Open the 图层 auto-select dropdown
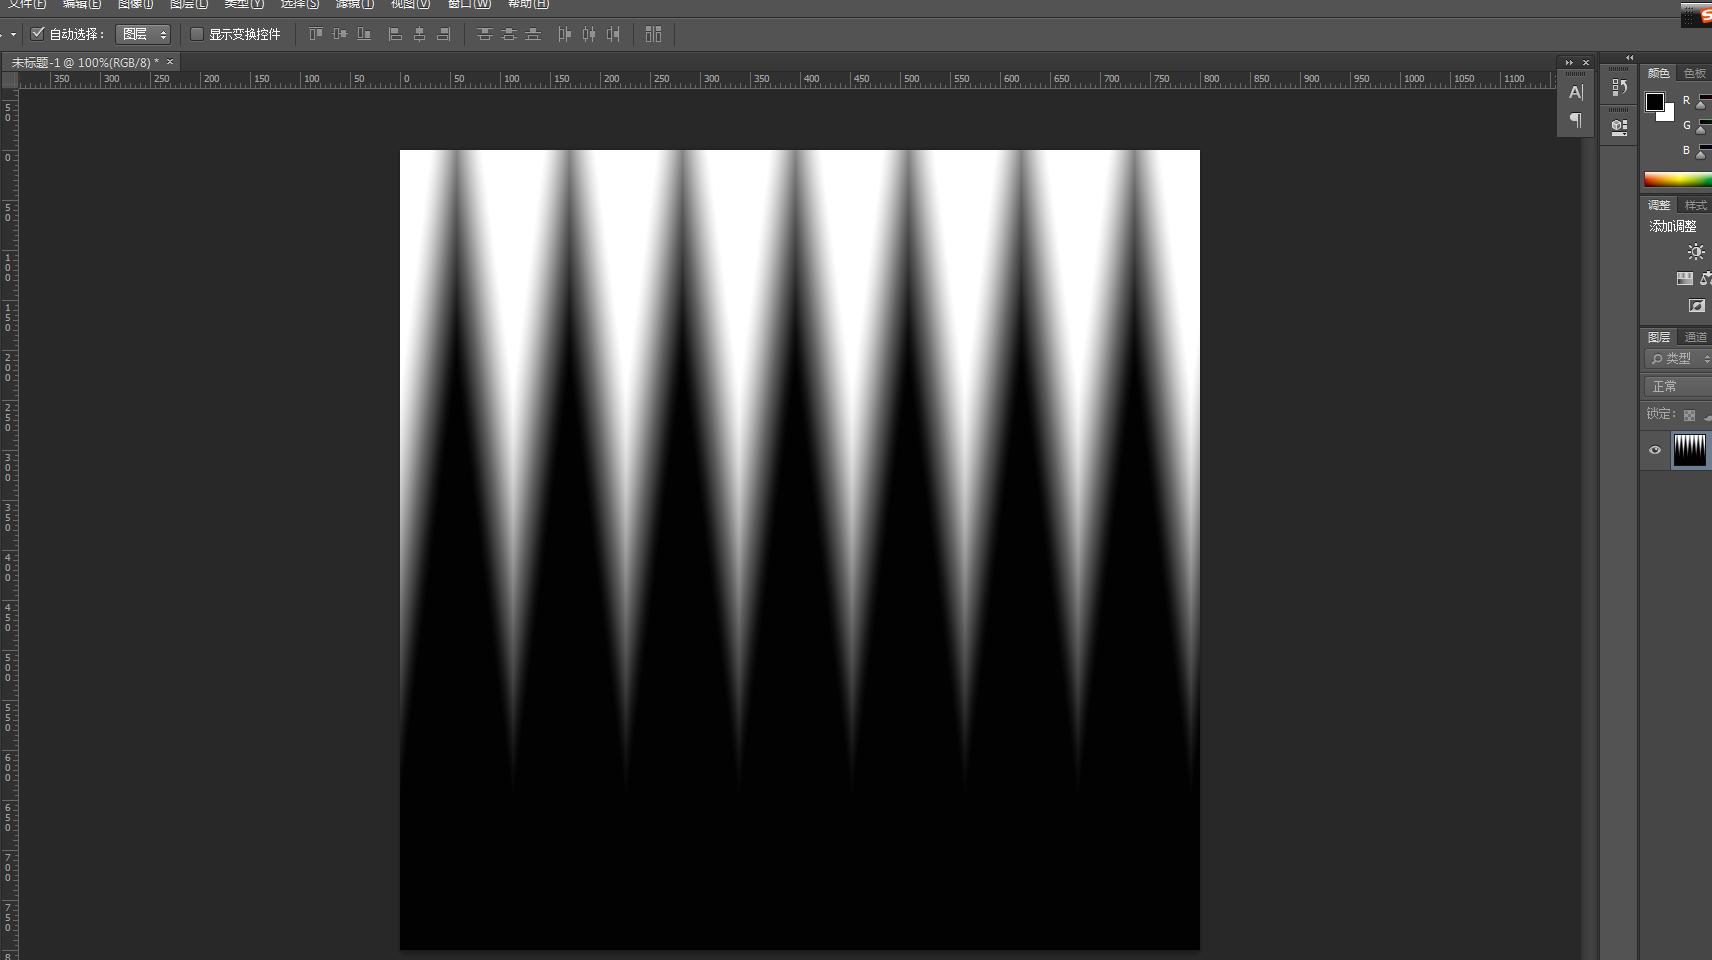Screen dimensions: 1712x960 click(144, 34)
